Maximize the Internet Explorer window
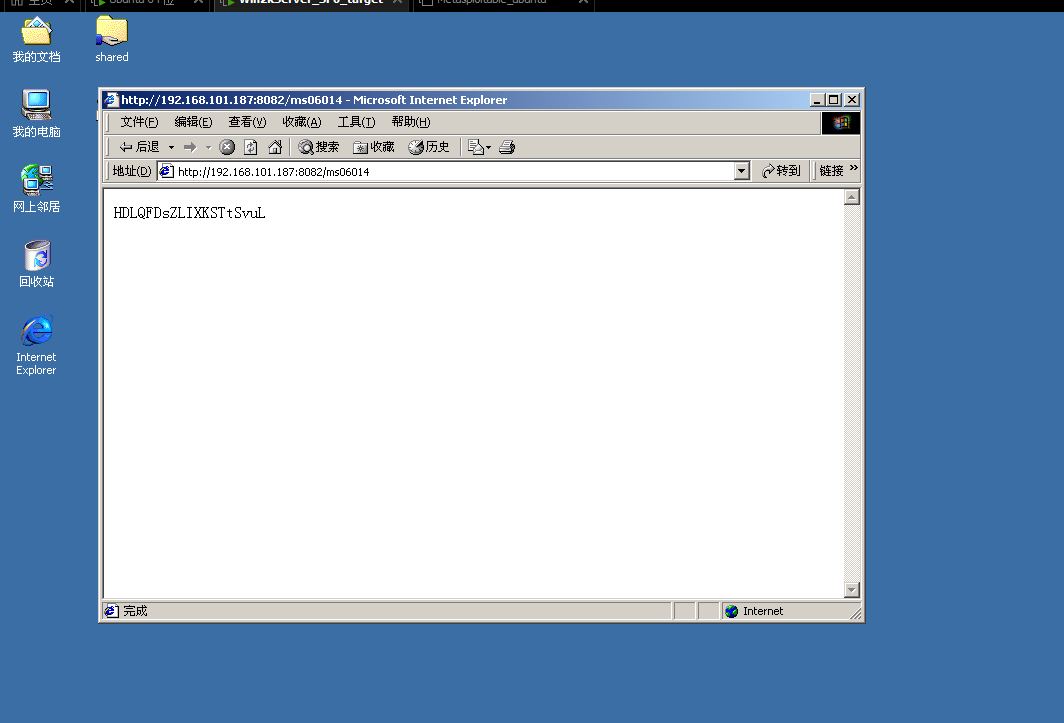This screenshot has height=723, width=1064. [834, 100]
